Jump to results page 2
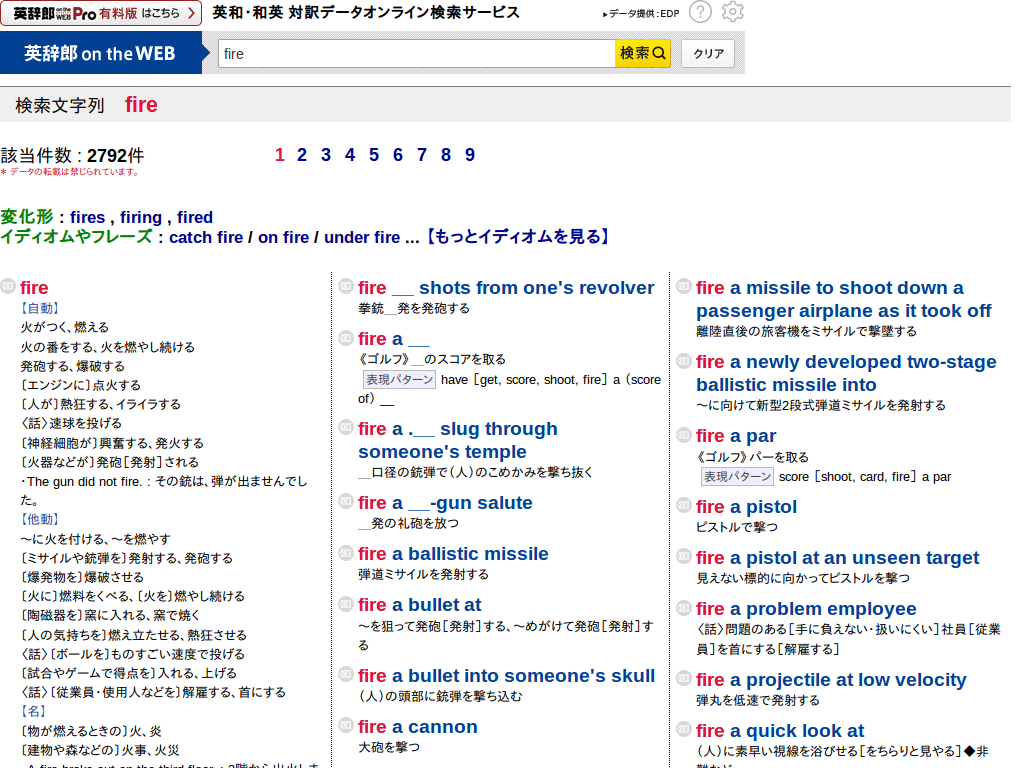This screenshot has width=1024, height=768. tap(301, 155)
